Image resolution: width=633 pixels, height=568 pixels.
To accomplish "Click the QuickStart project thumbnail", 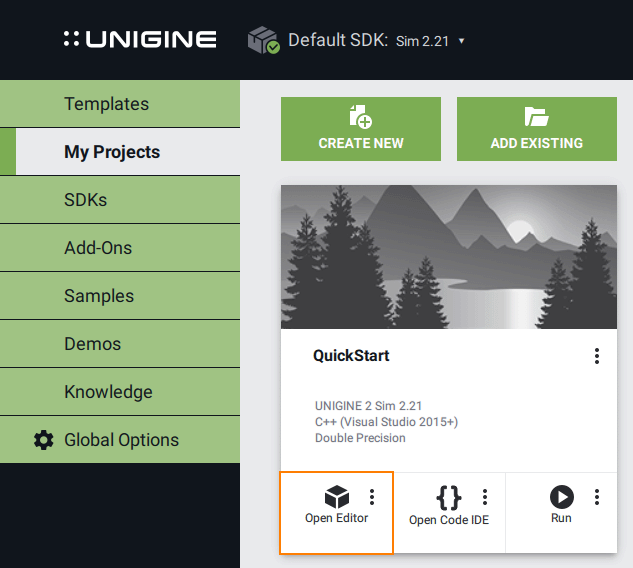I will (x=449, y=257).
